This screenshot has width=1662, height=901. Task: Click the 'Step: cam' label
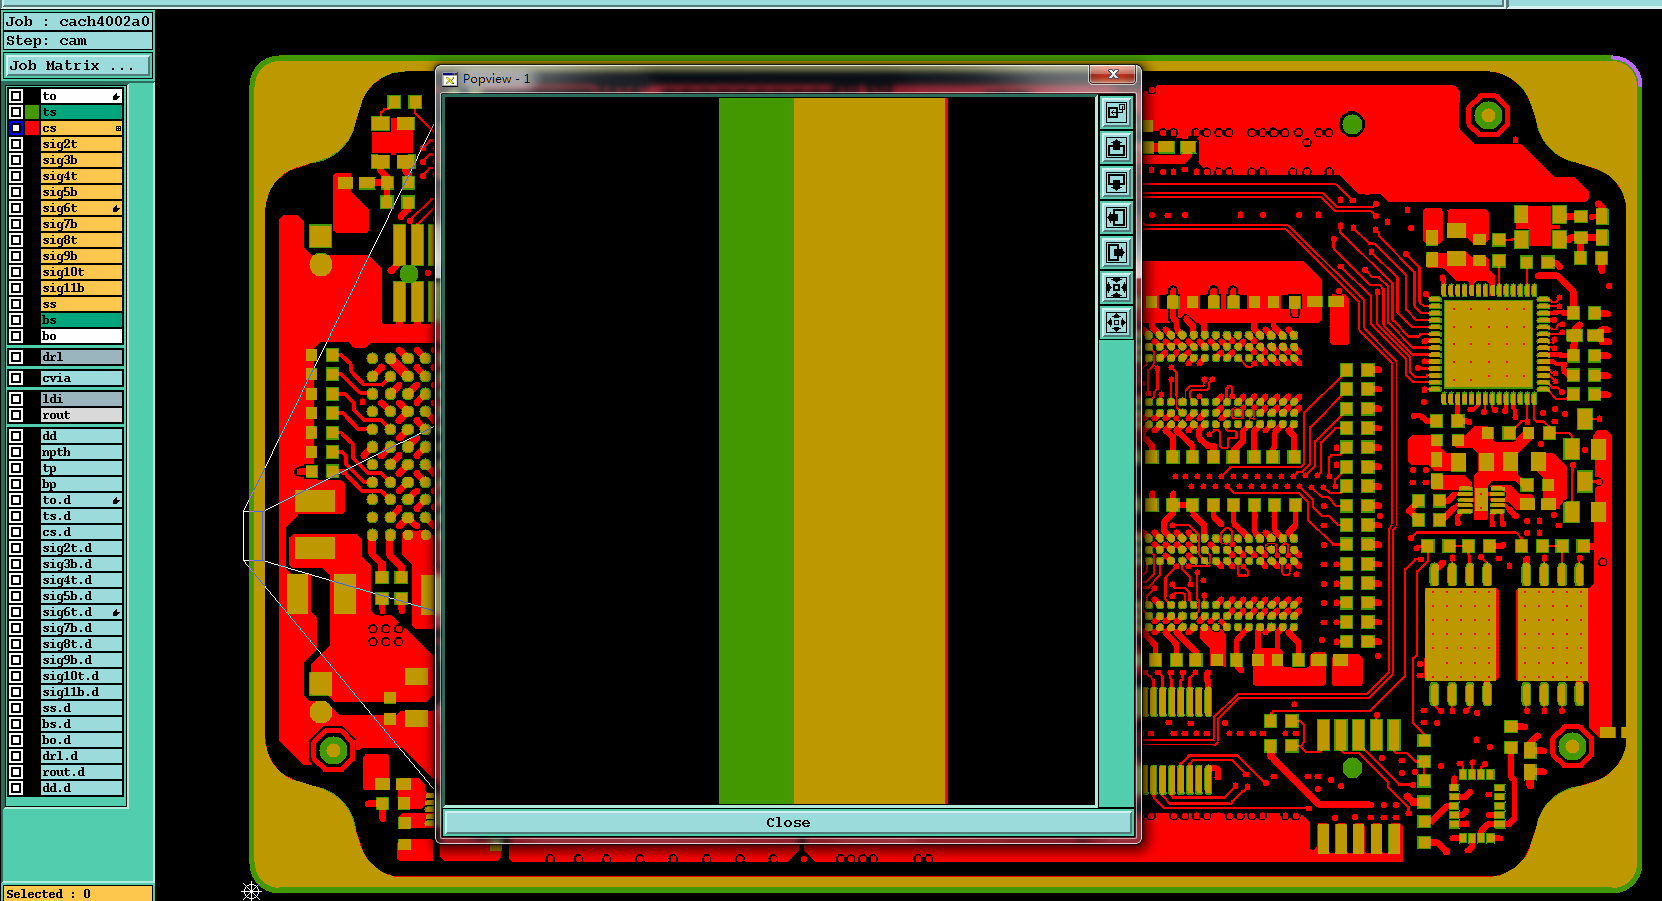78,41
